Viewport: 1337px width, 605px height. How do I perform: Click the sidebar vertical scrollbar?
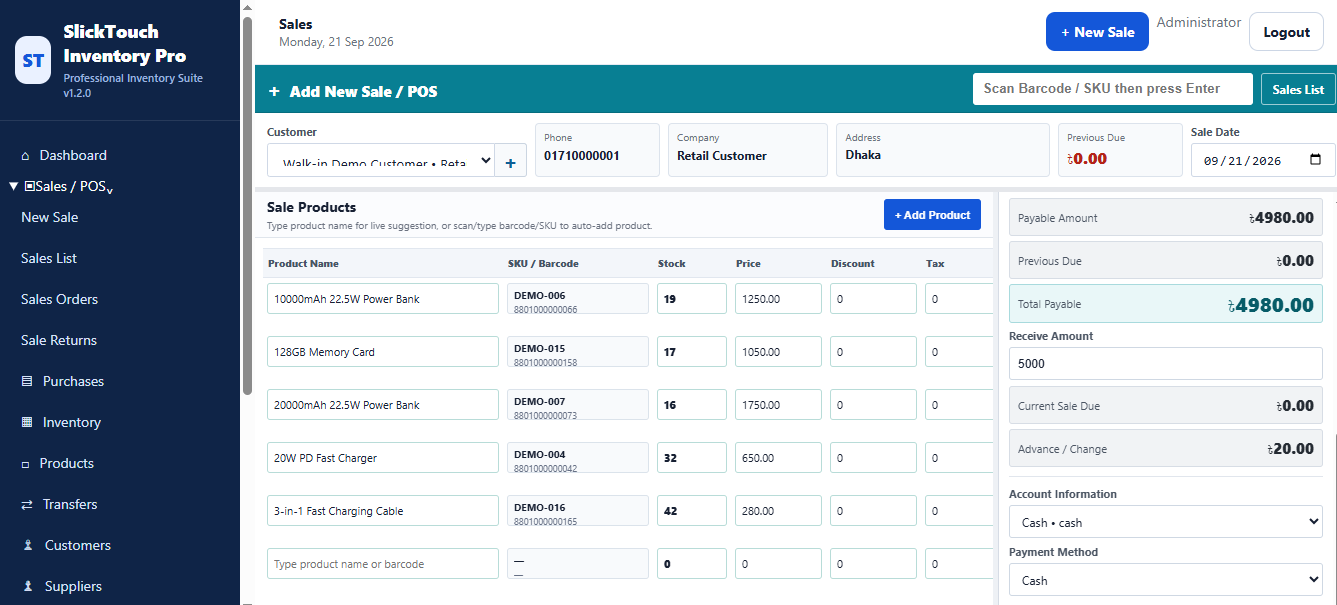(x=247, y=205)
